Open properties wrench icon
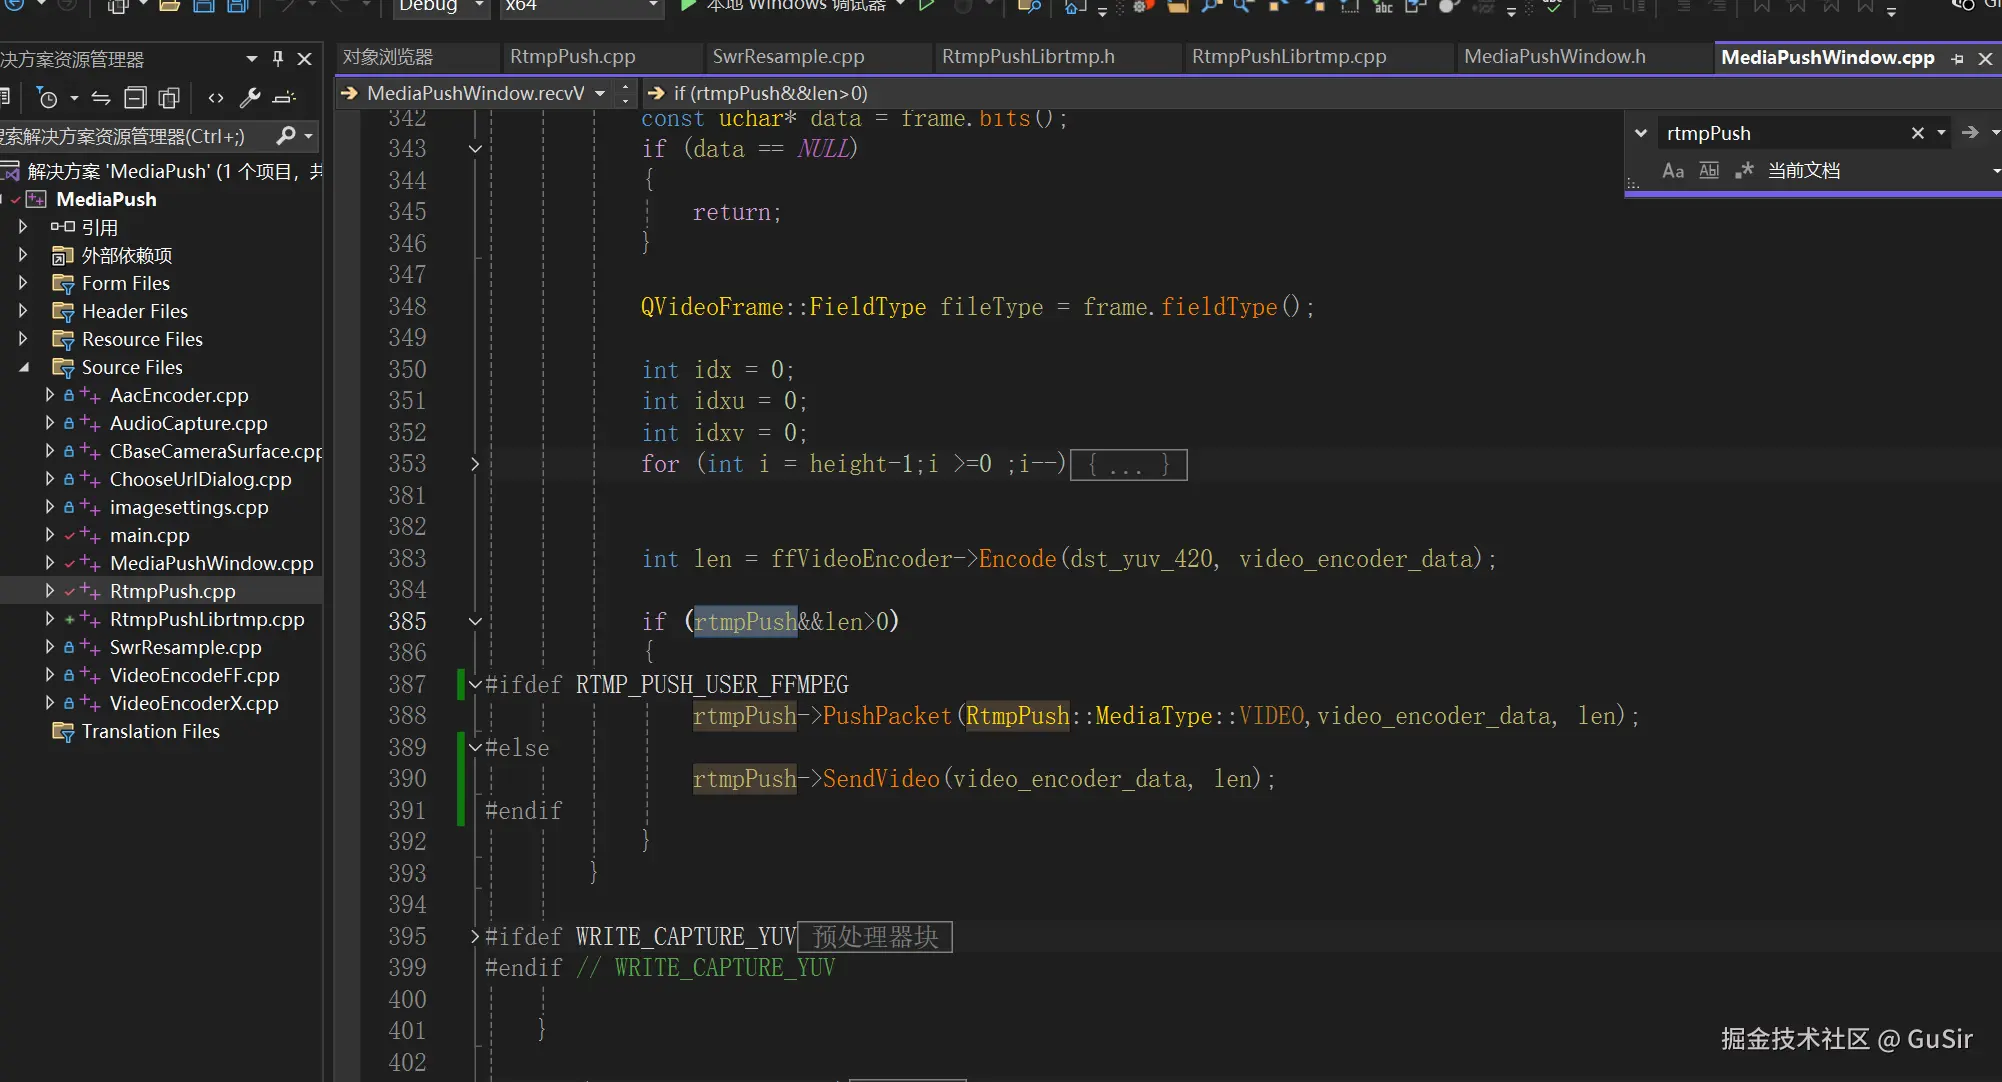Image resolution: width=2002 pixels, height=1082 pixels. tap(250, 98)
